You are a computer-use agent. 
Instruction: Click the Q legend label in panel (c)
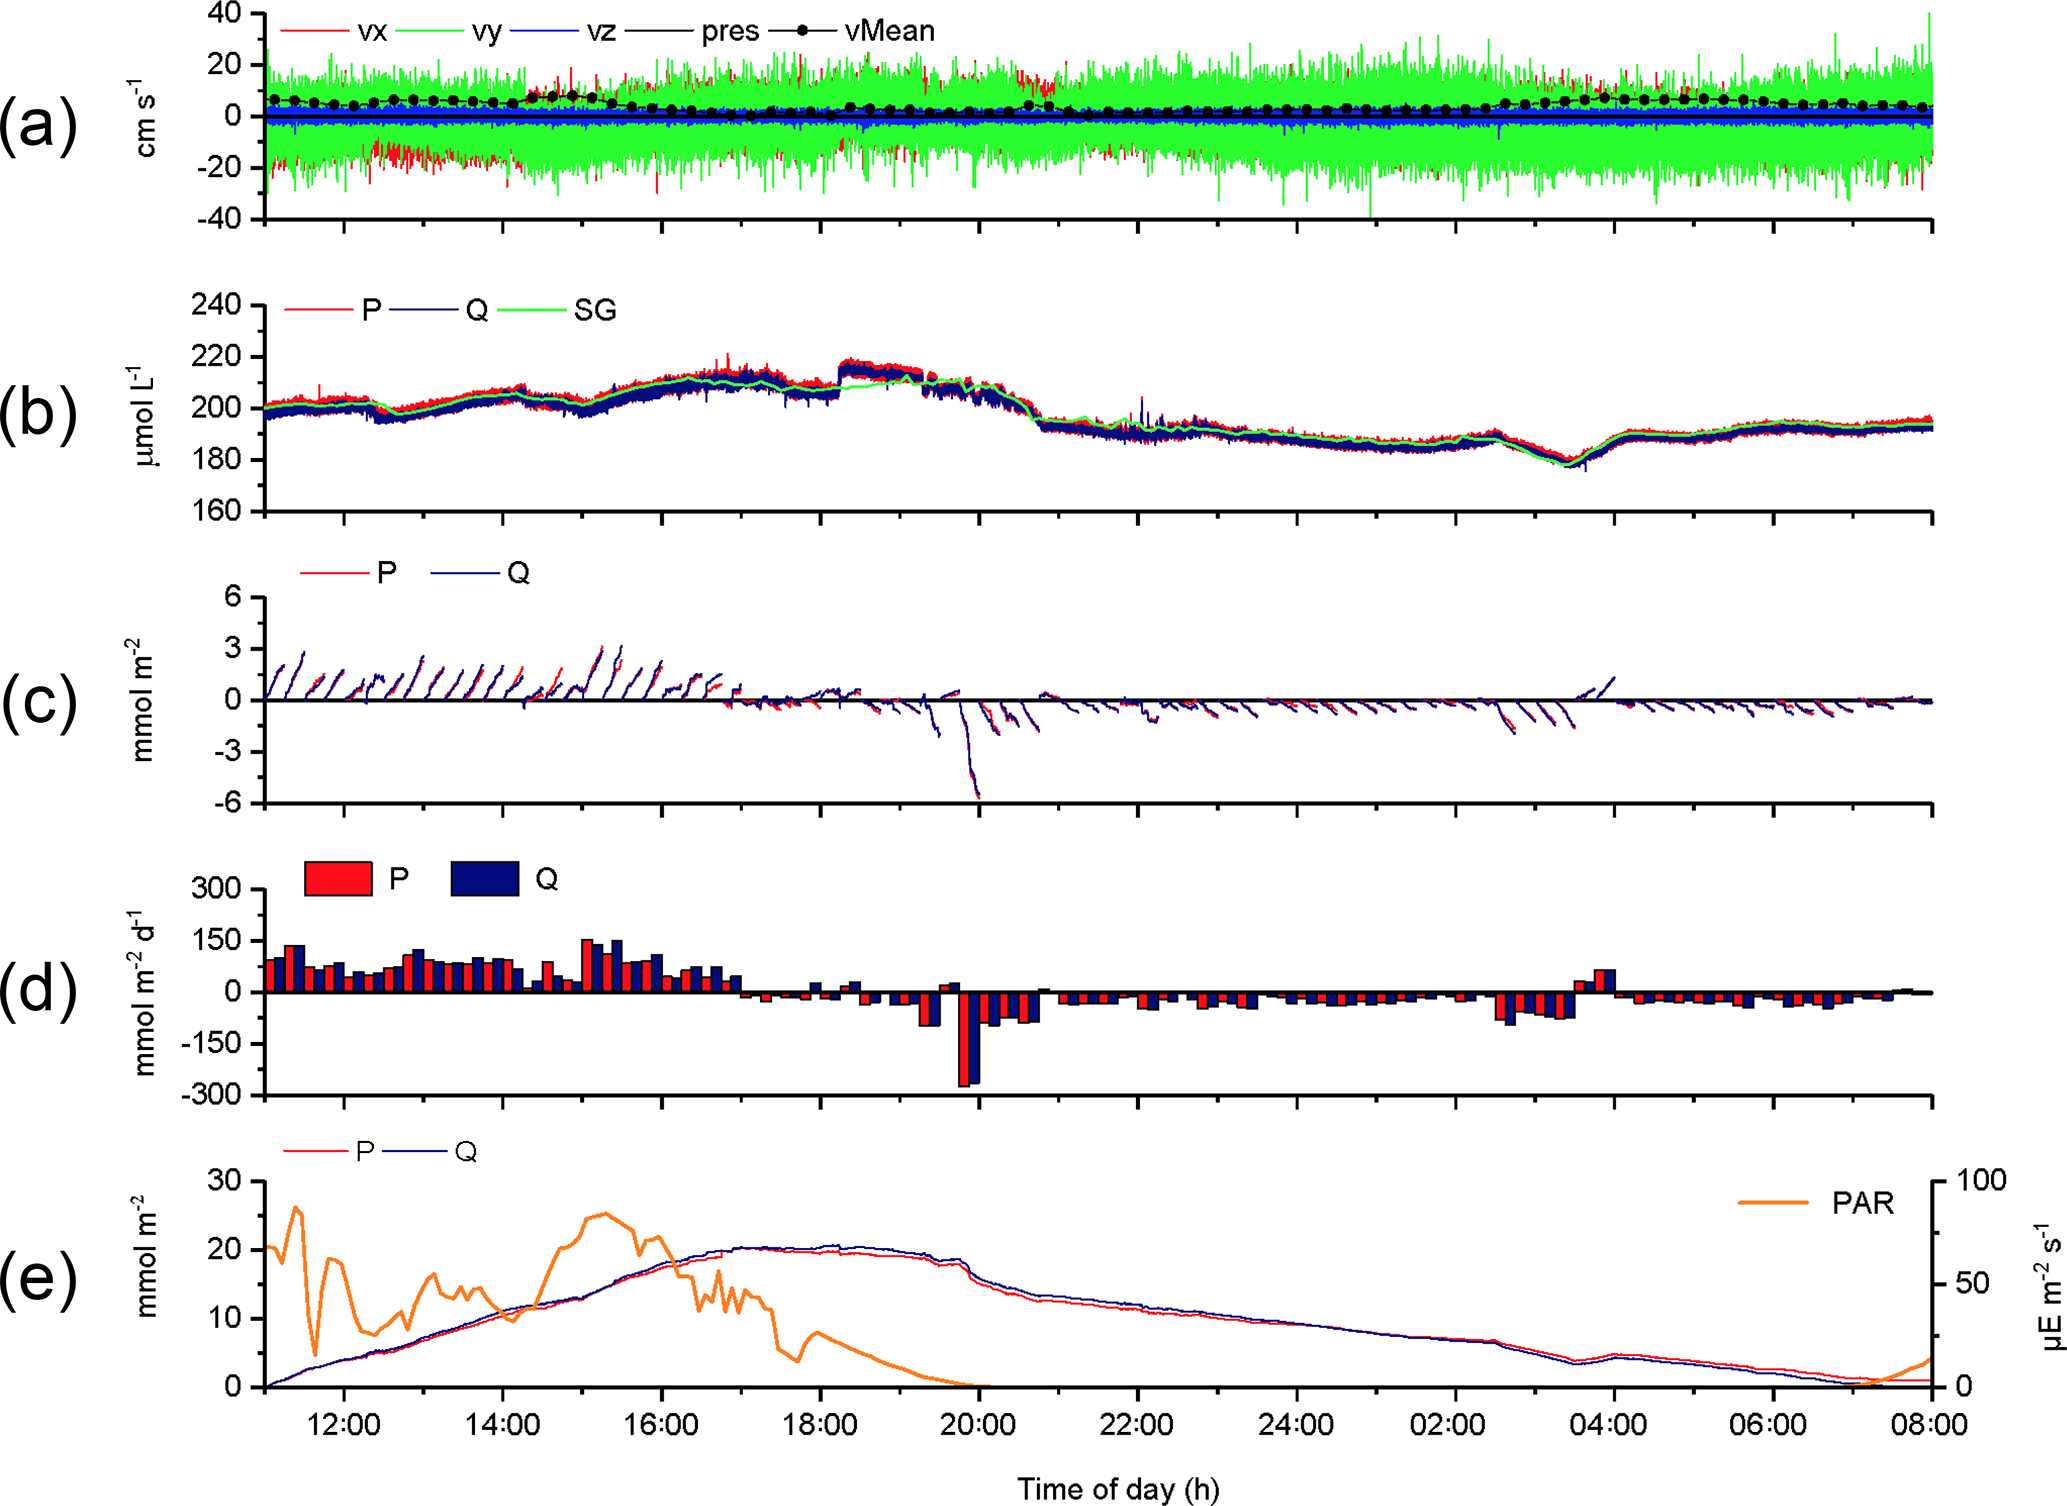(518, 573)
